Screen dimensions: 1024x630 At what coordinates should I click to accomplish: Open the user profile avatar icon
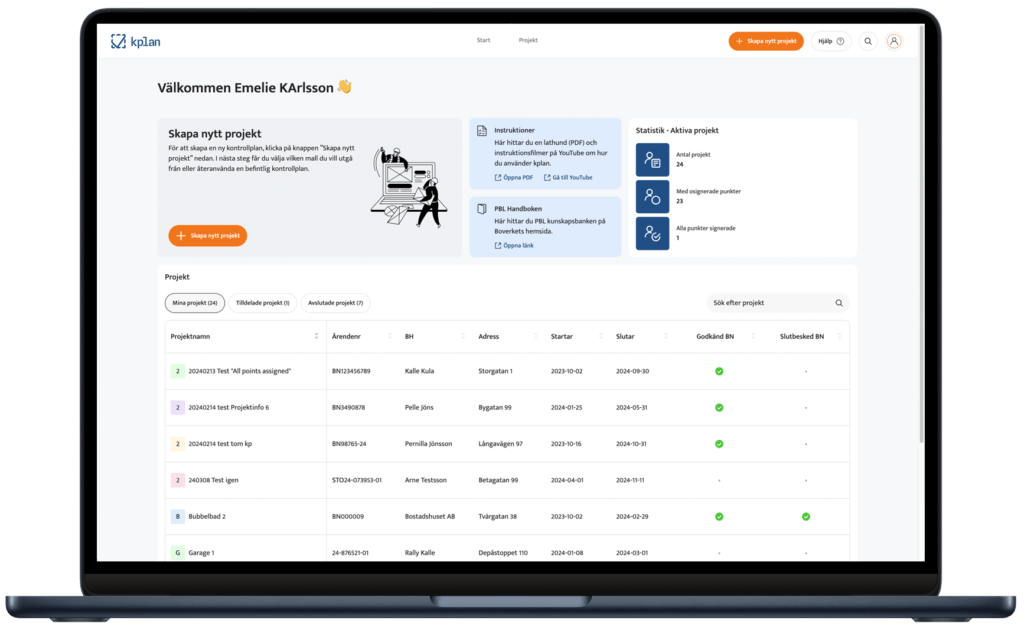(x=894, y=41)
